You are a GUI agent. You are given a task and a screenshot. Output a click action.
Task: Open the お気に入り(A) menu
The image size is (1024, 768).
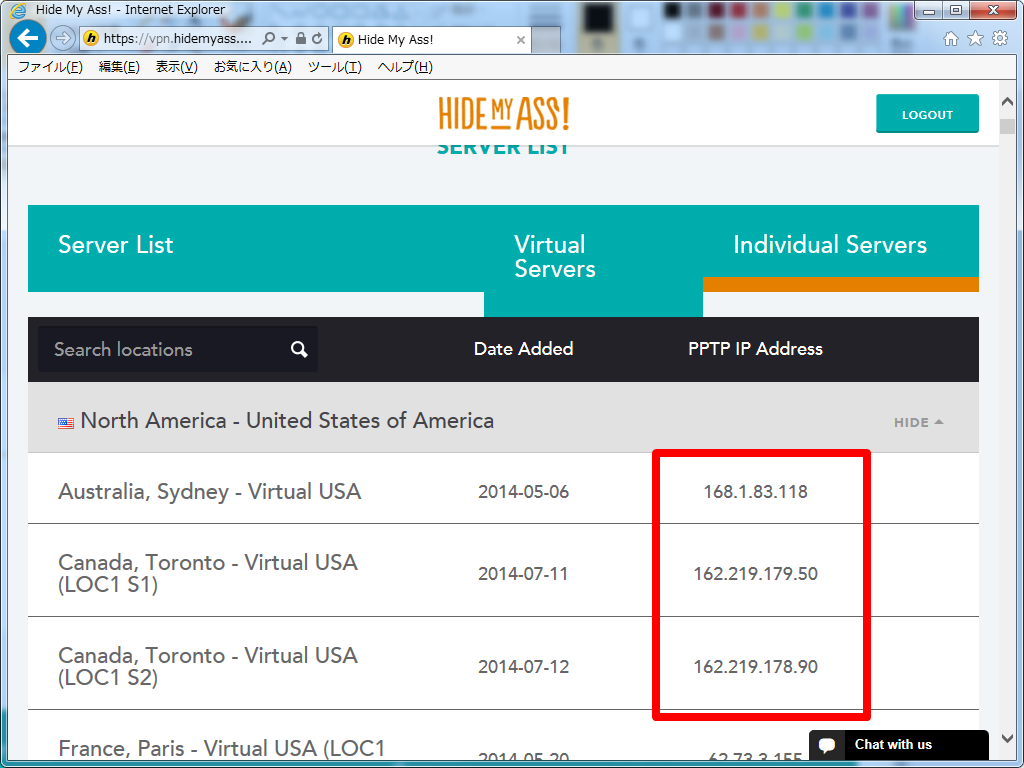[x=253, y=67]
